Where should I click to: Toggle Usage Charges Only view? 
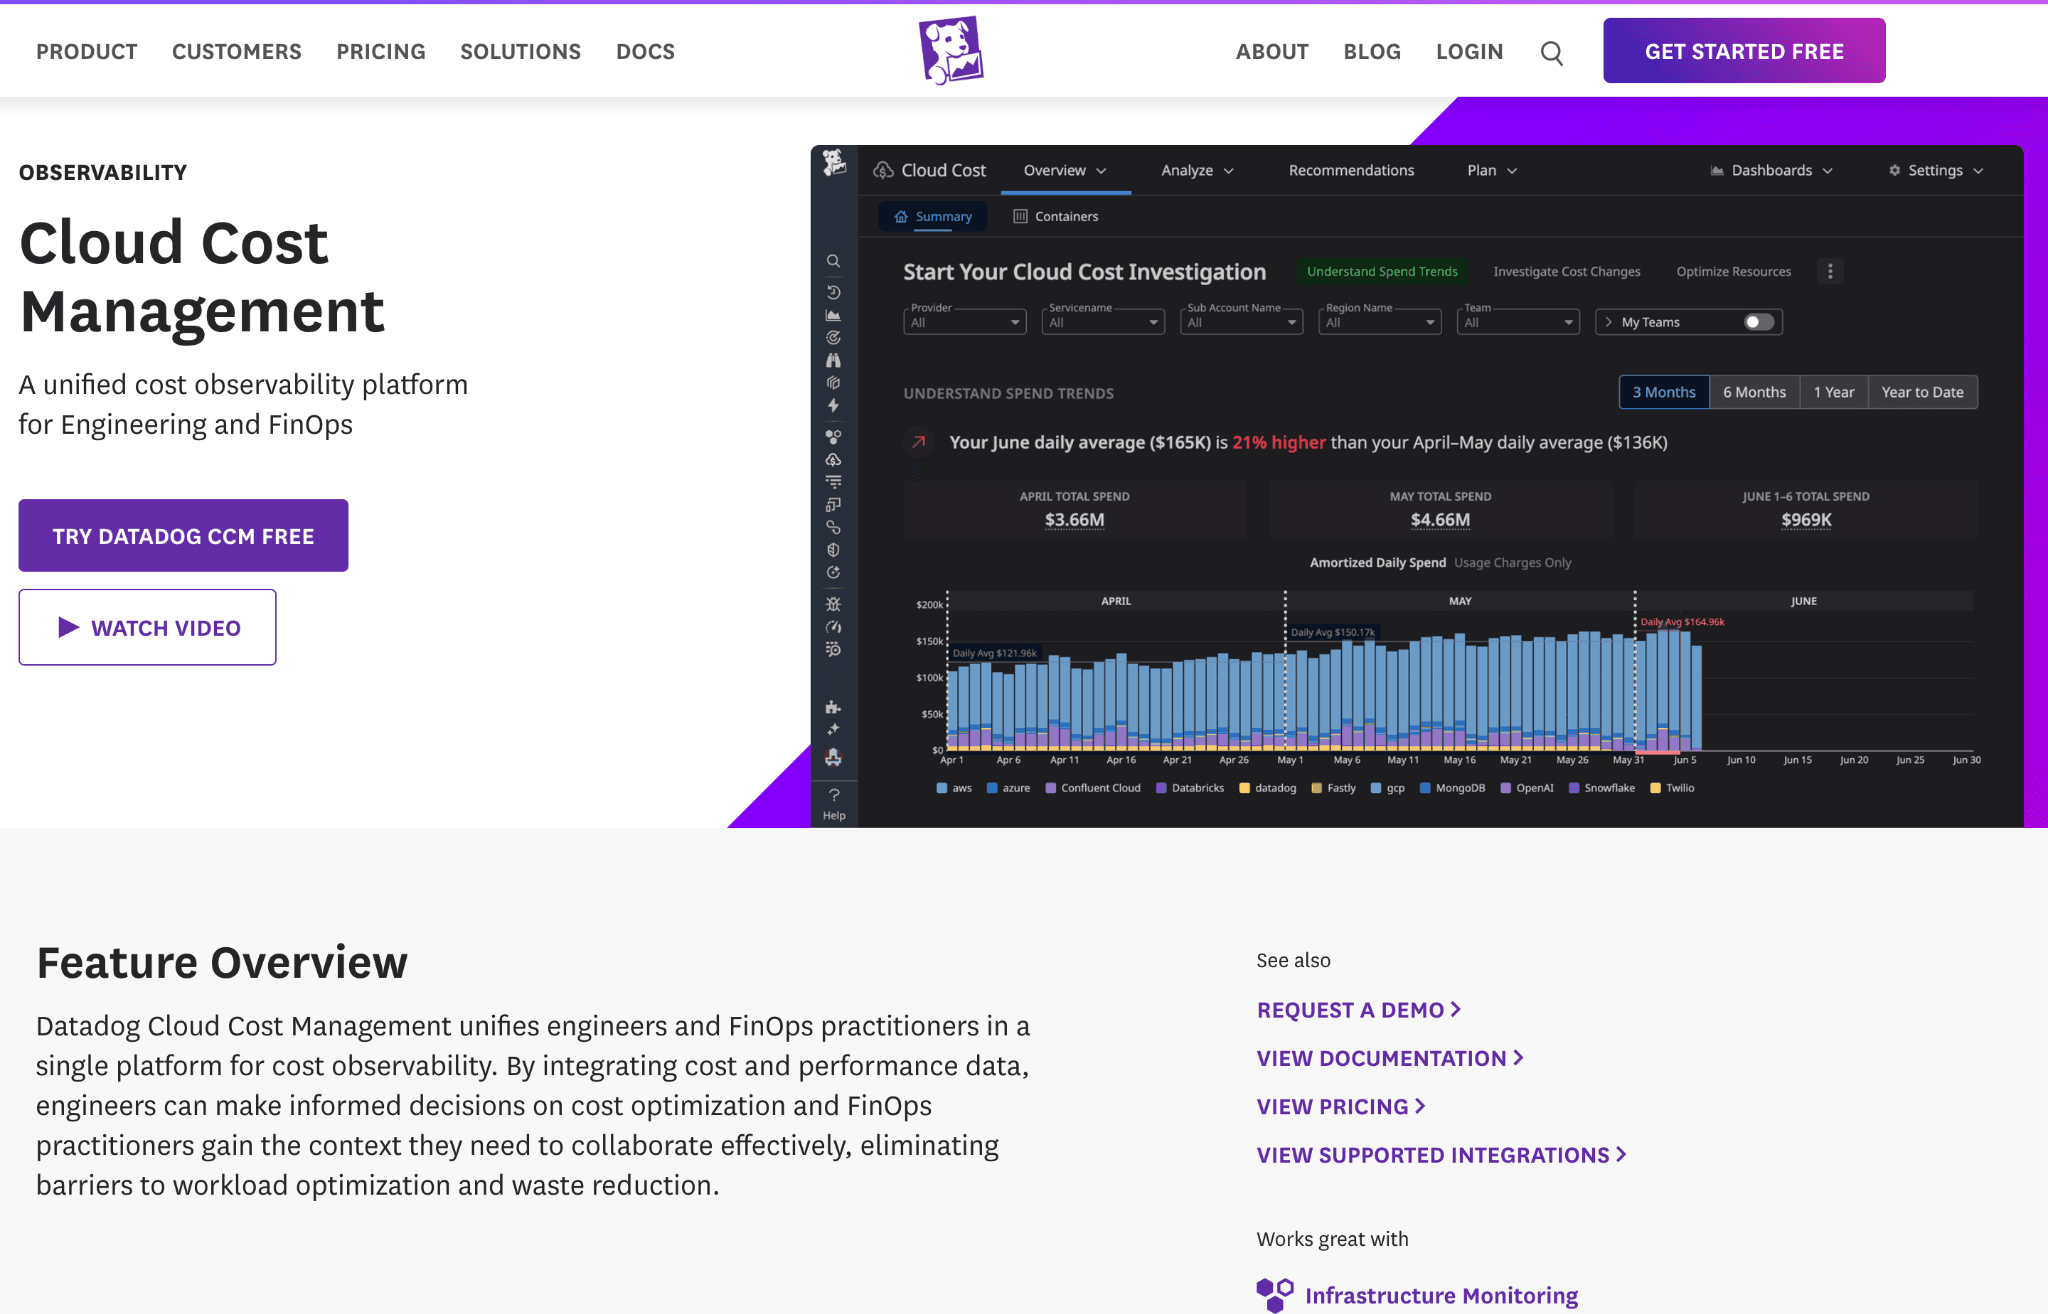point(1512,563)
